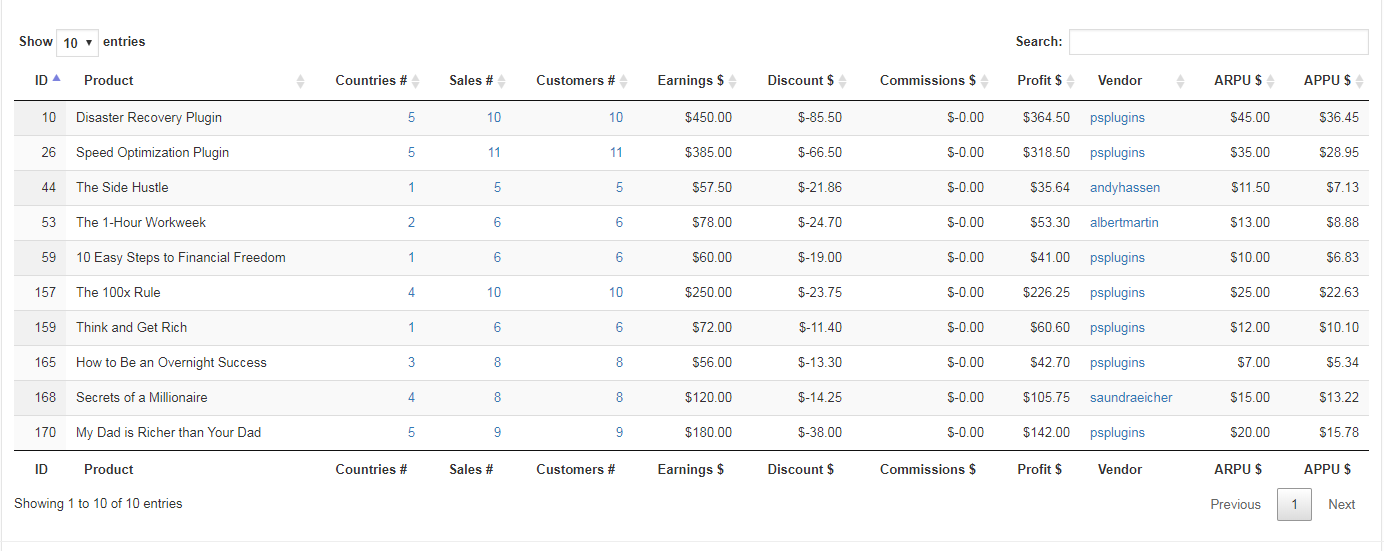Sort by Earnings $ sort icon
1391x551 pixels.
[732, 81]
